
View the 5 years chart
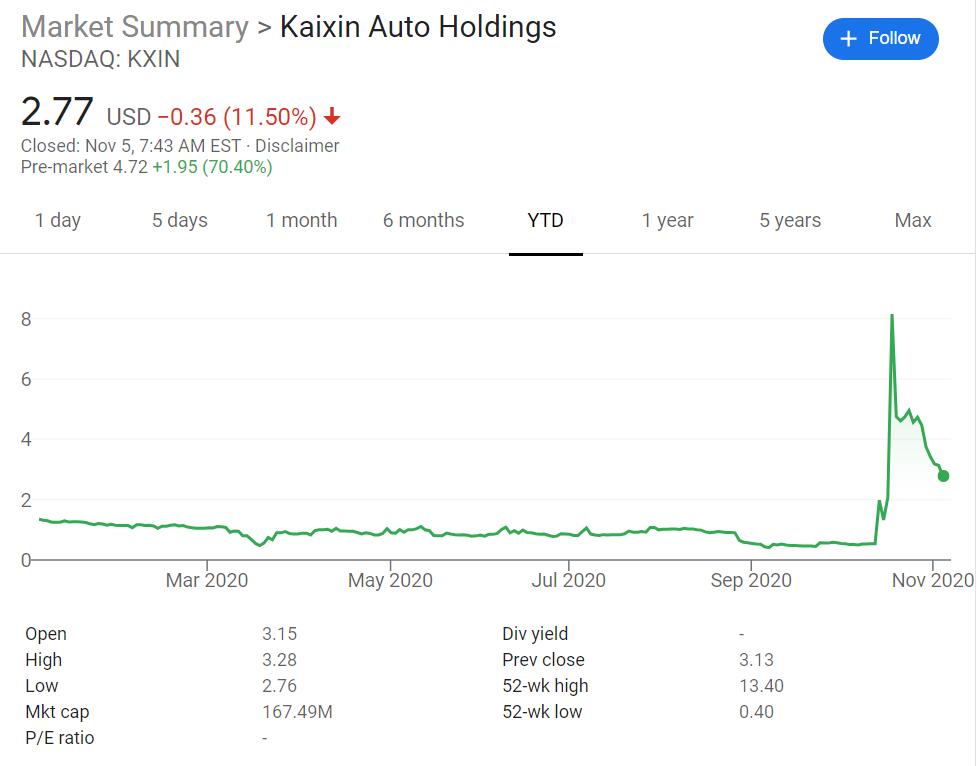789,220
